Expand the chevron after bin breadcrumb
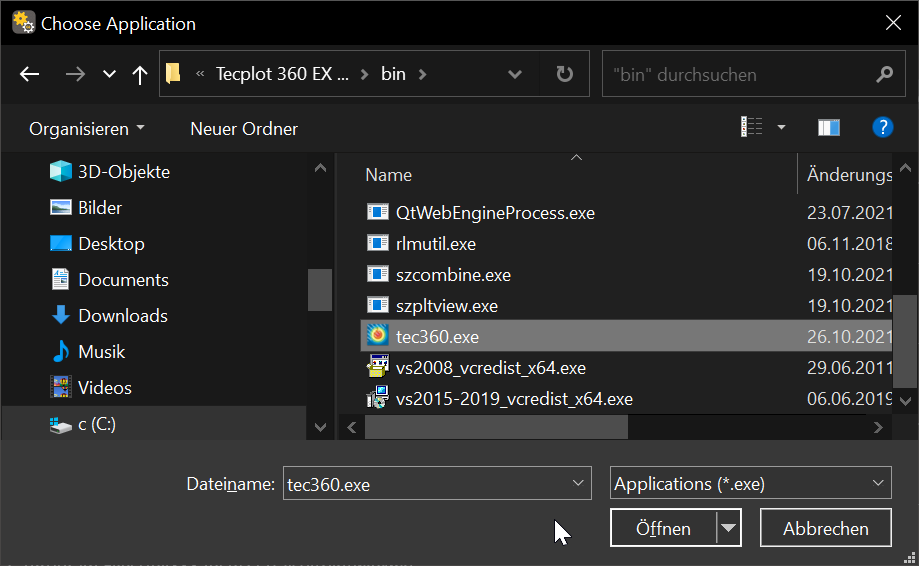The width and height of the screenshot is (919, 566). coord(423,74)
